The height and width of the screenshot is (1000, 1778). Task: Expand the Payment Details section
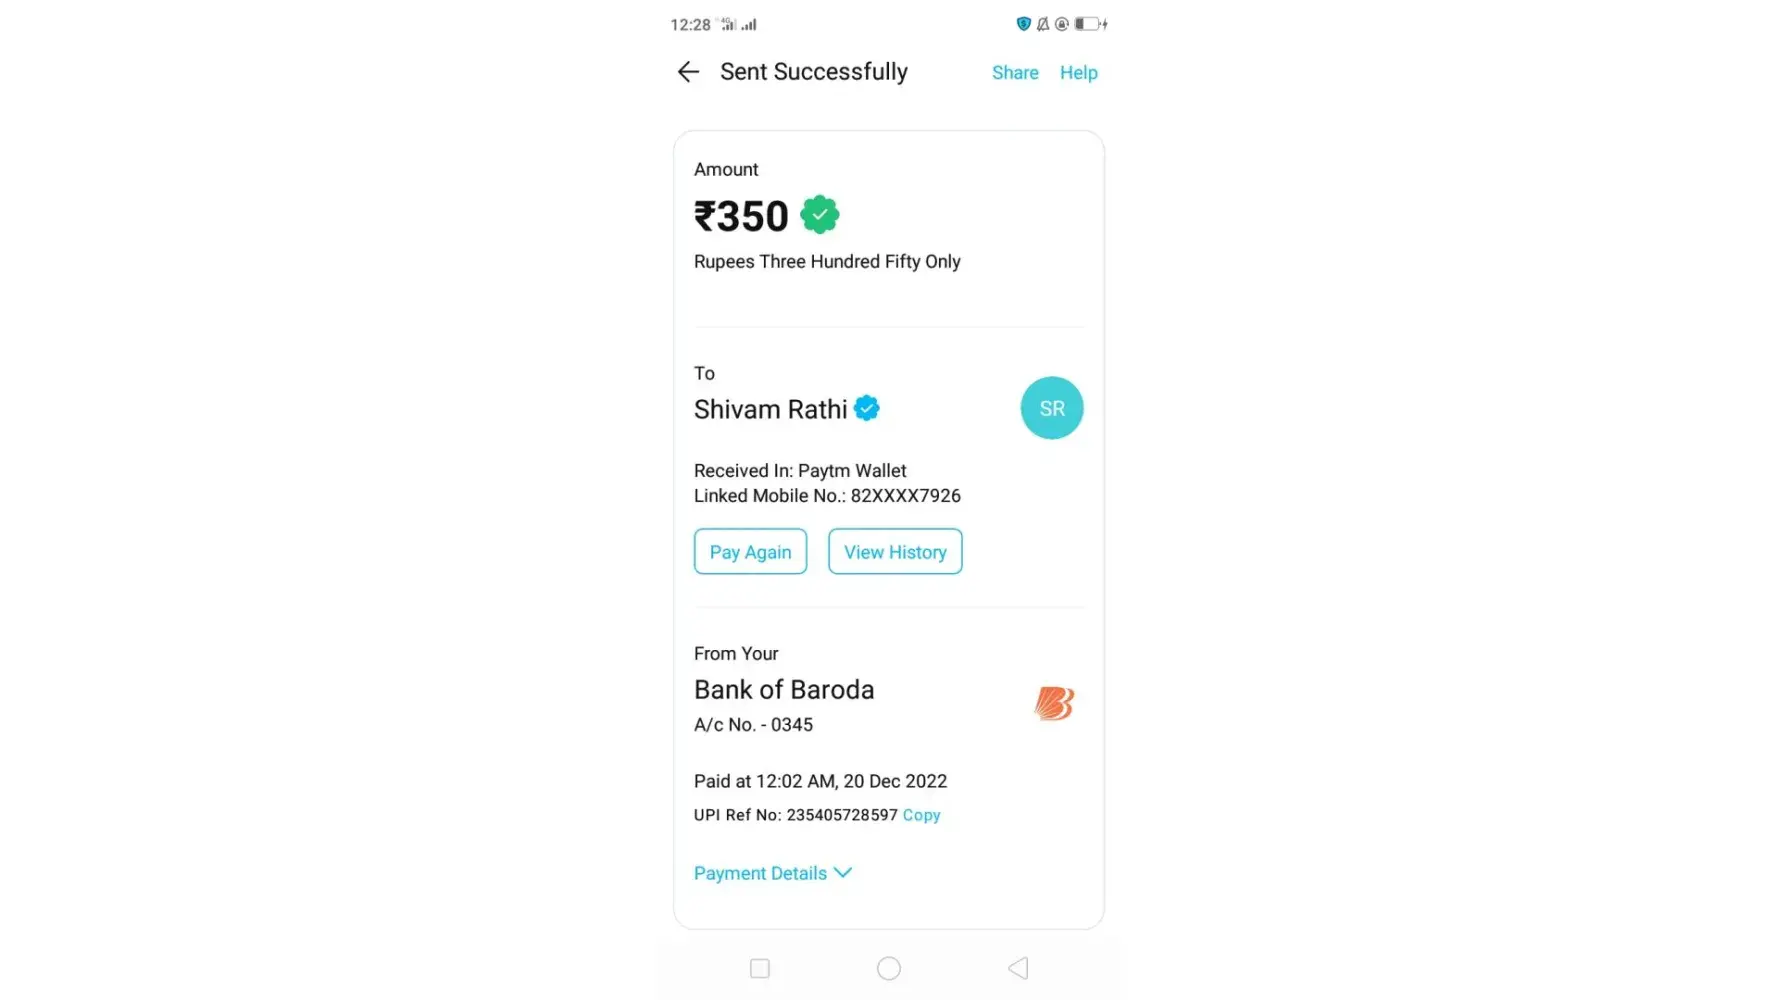point(761,873)
